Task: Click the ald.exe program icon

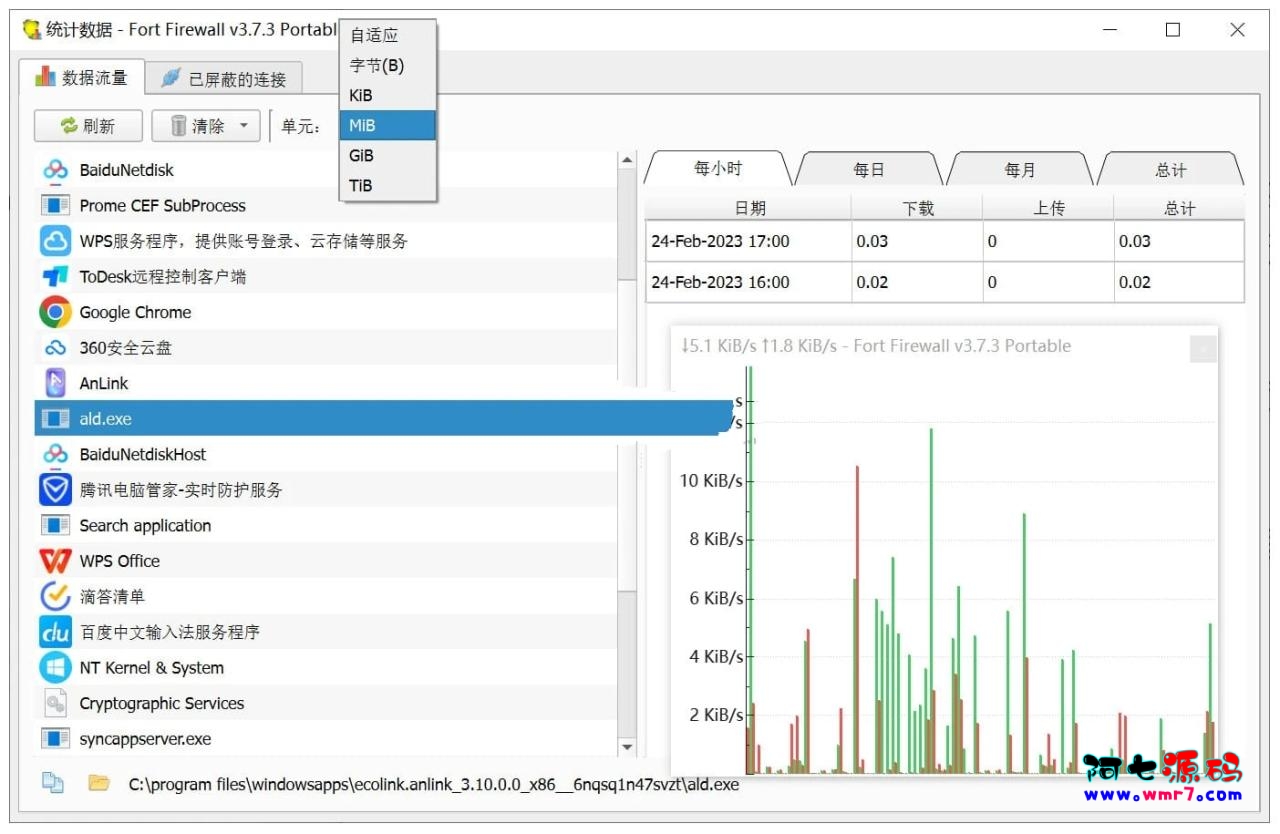Action: click(55, 419)
